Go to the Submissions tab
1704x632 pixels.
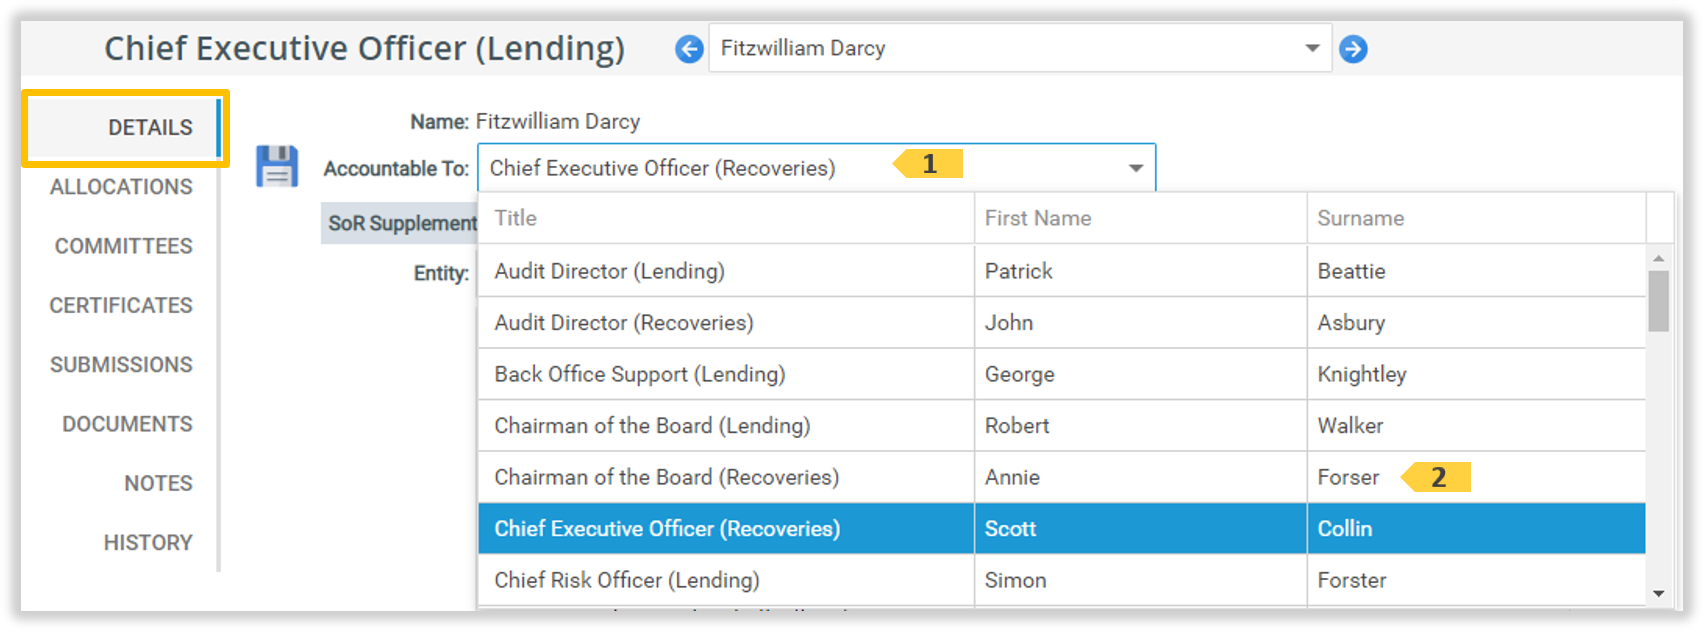coord(121,365)
